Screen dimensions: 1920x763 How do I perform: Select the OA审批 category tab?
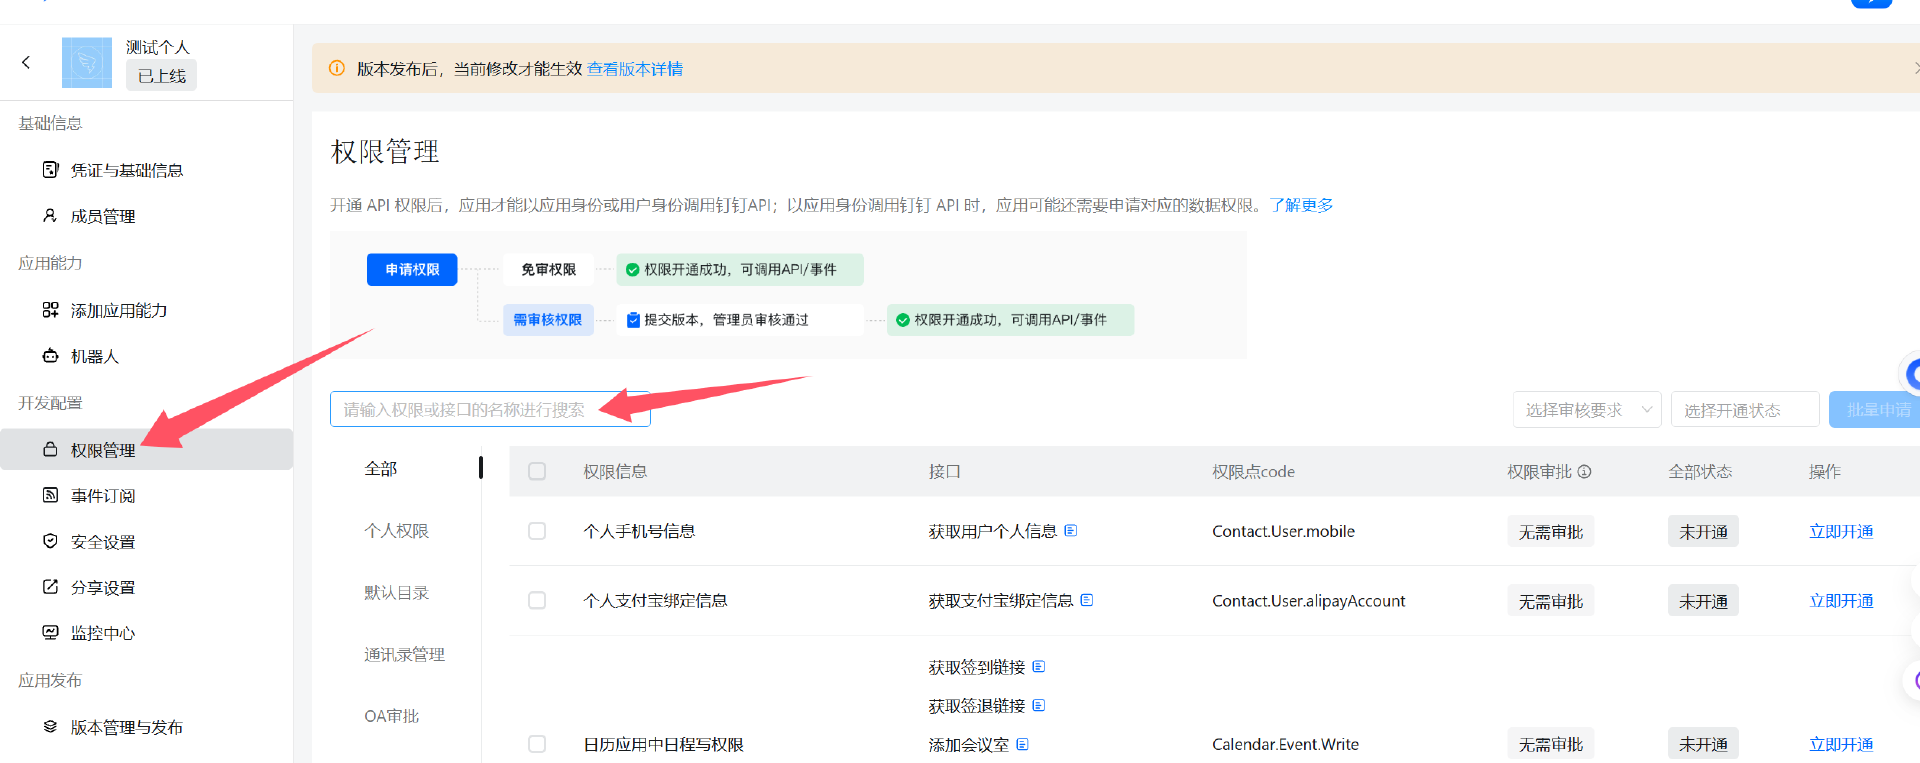392,716
